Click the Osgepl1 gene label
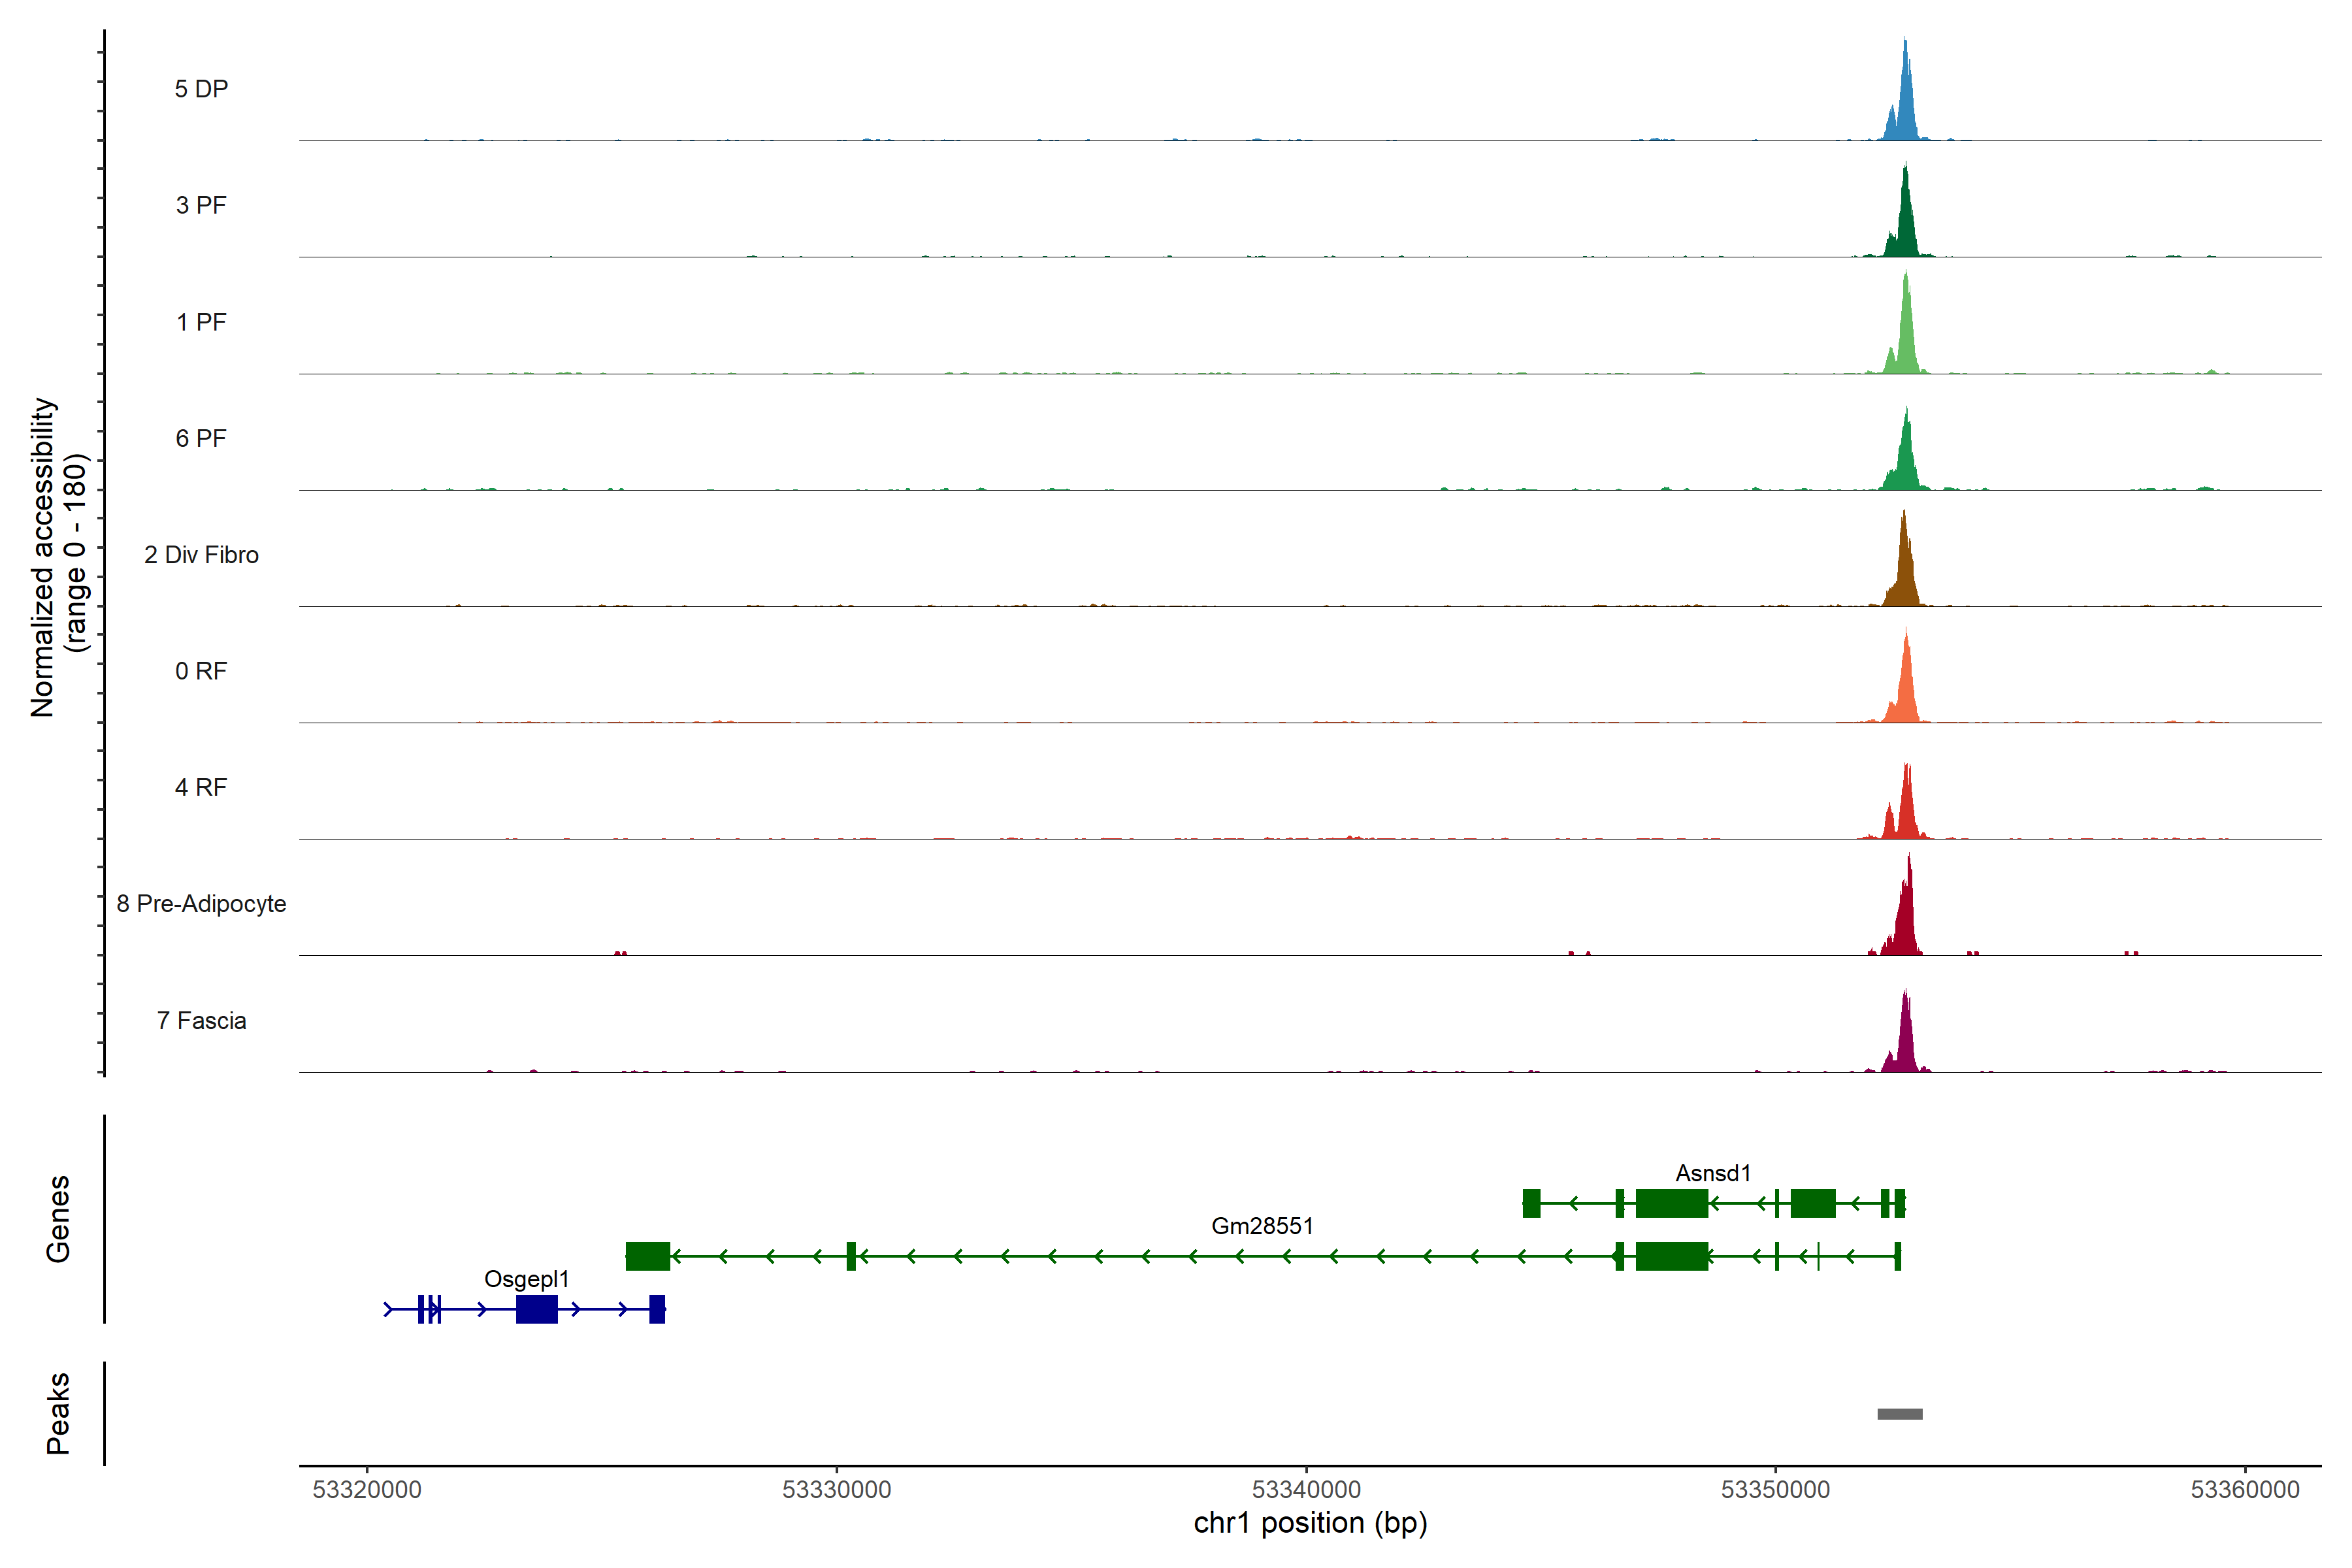Image resolution: width=2352 pixels, height=1568 pixels. 526,1279
